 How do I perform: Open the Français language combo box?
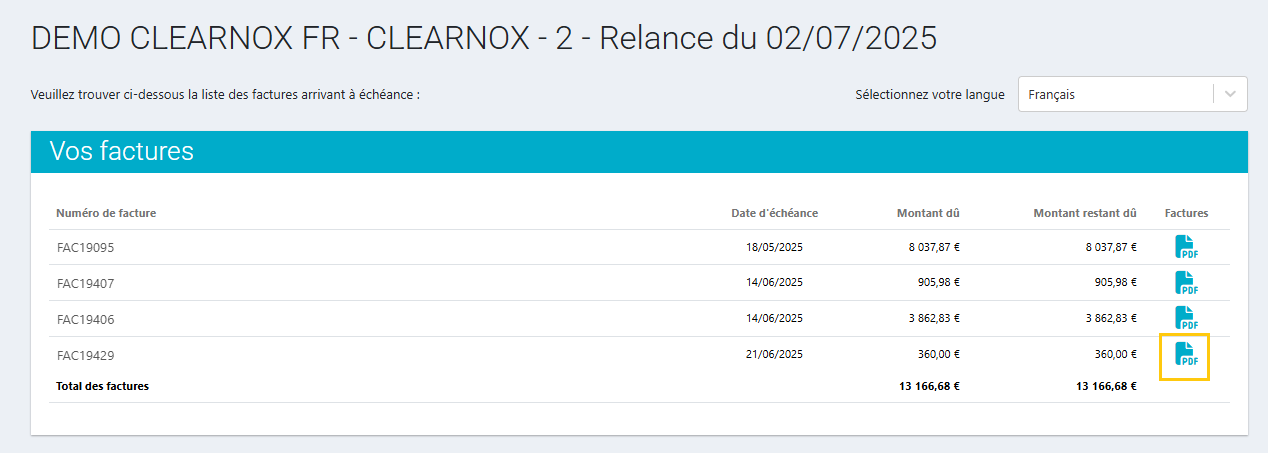click(x=1115, y=95)
